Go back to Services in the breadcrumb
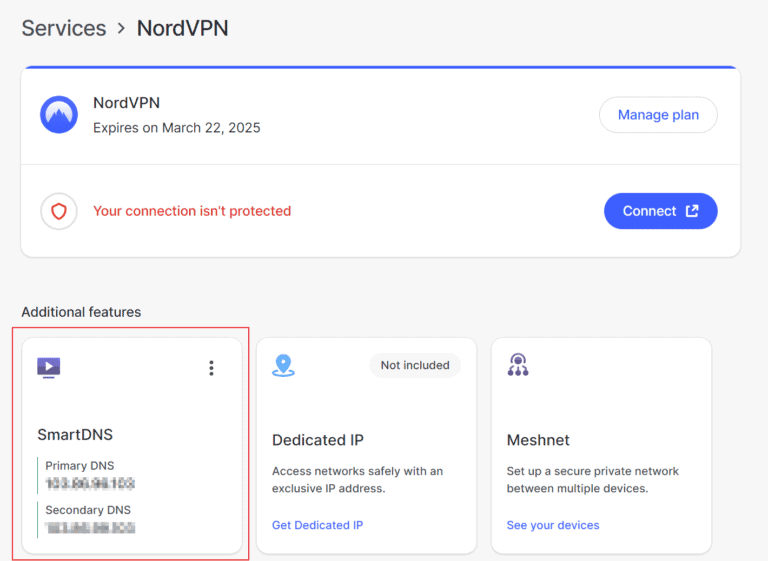 63,28
